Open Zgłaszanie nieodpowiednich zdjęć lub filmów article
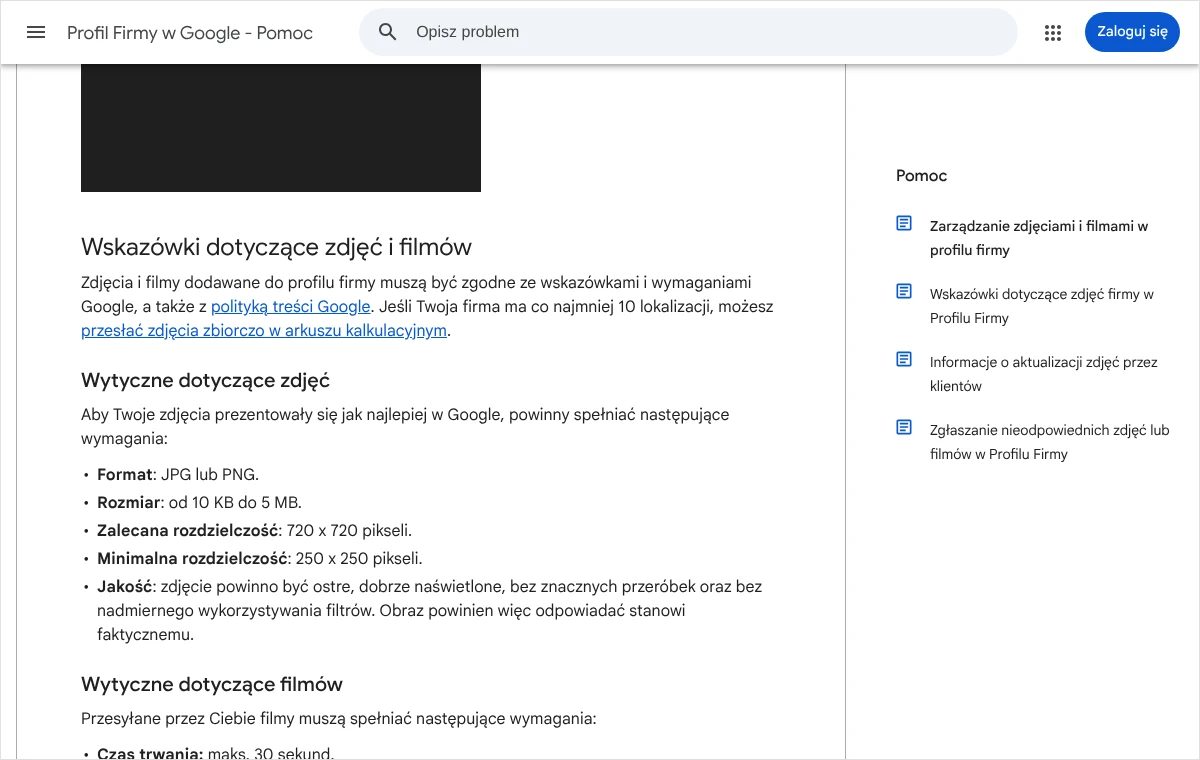The width and height of the screenshot is (1200, 760). click(x=1050, y=442)
